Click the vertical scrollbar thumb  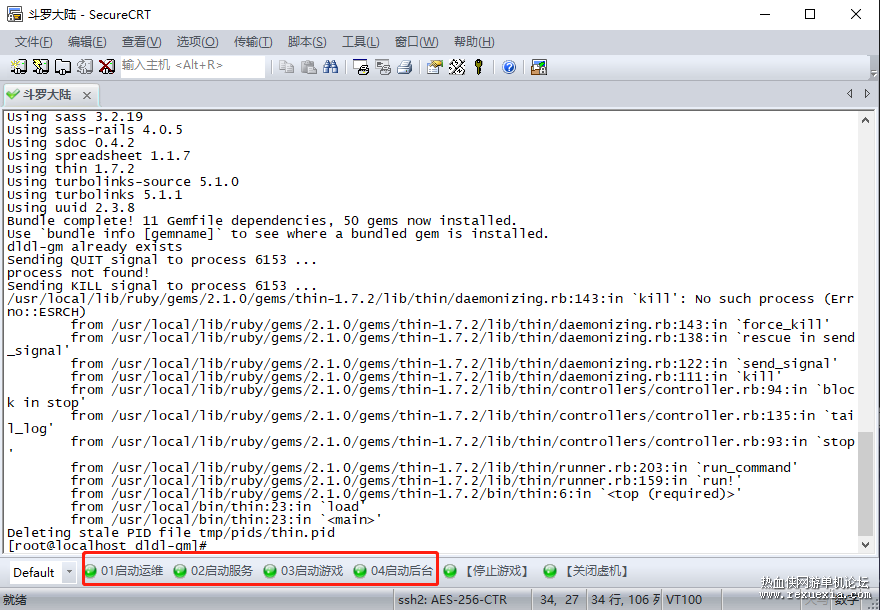pos(865,484)
